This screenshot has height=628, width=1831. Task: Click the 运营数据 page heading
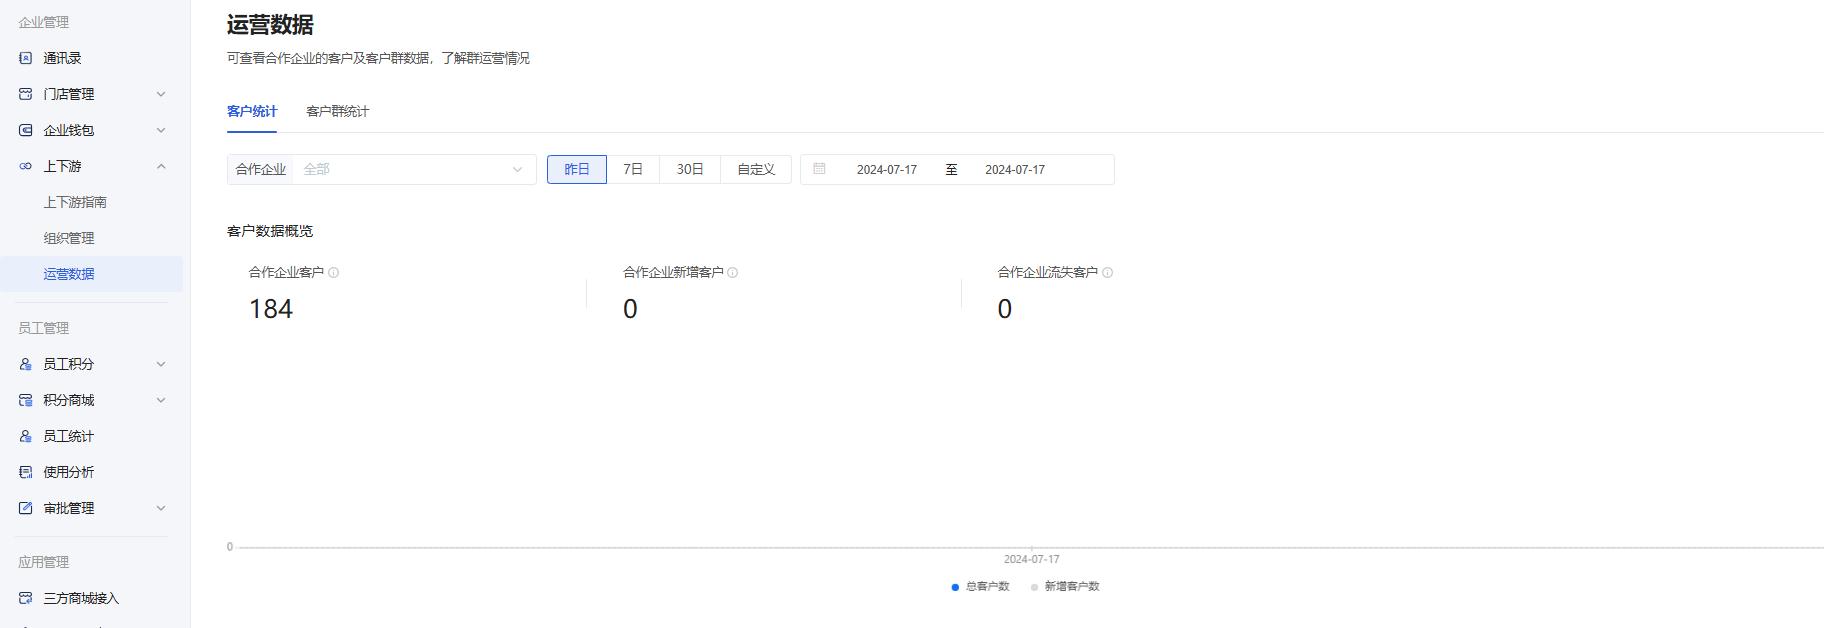click(270, 25)
